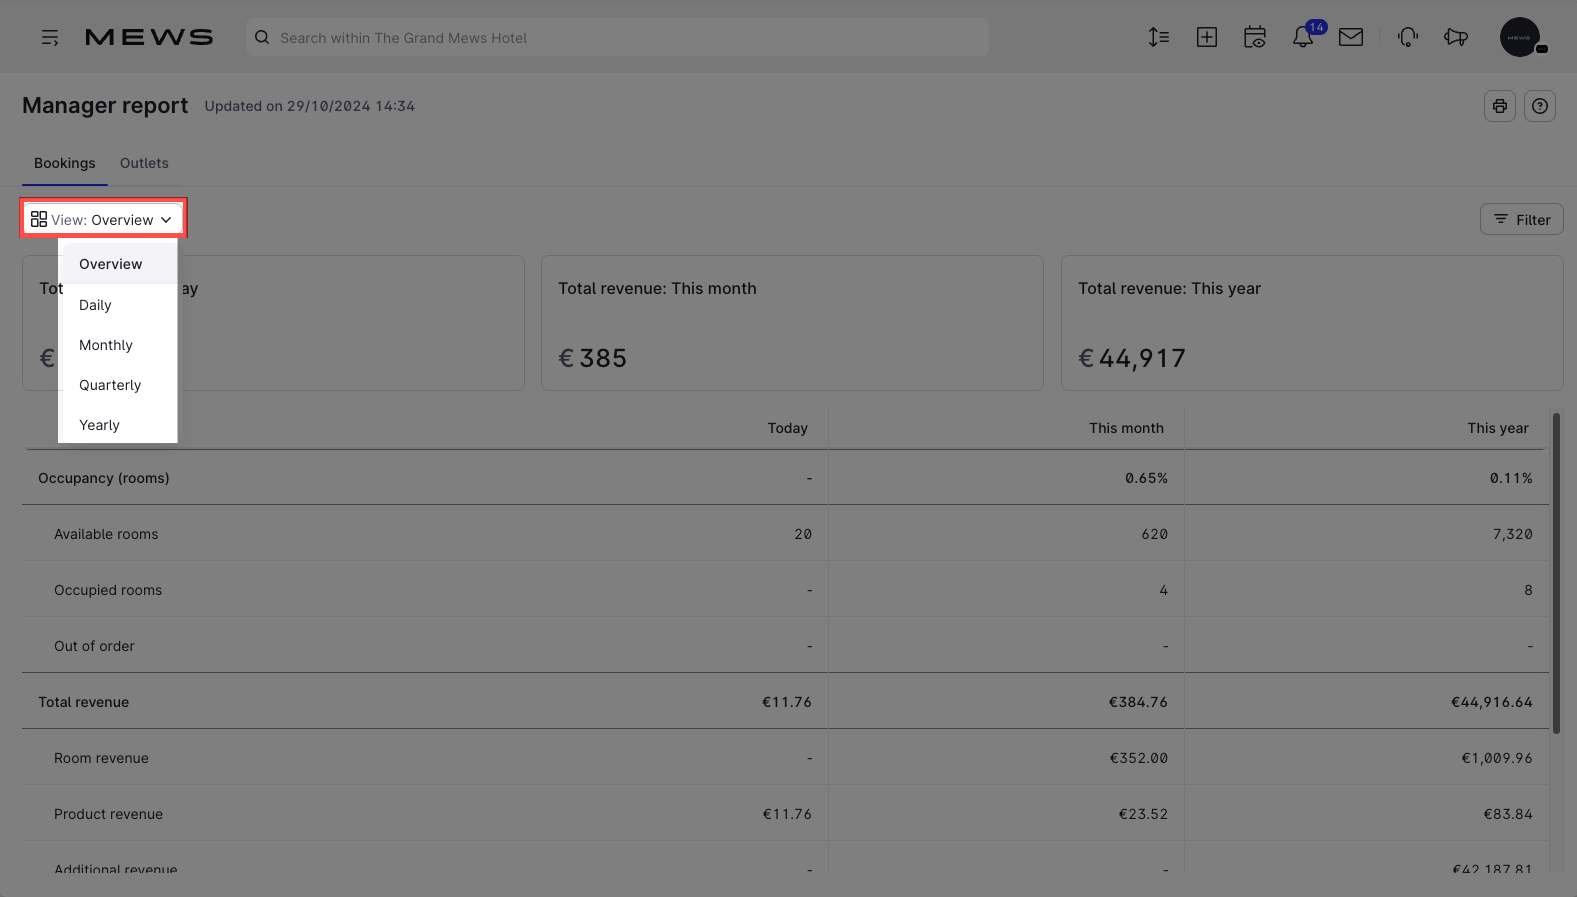Viewport: 1577px width, 897px height.
Task: Open the help question mark icon
Action: coord(1540,106)
